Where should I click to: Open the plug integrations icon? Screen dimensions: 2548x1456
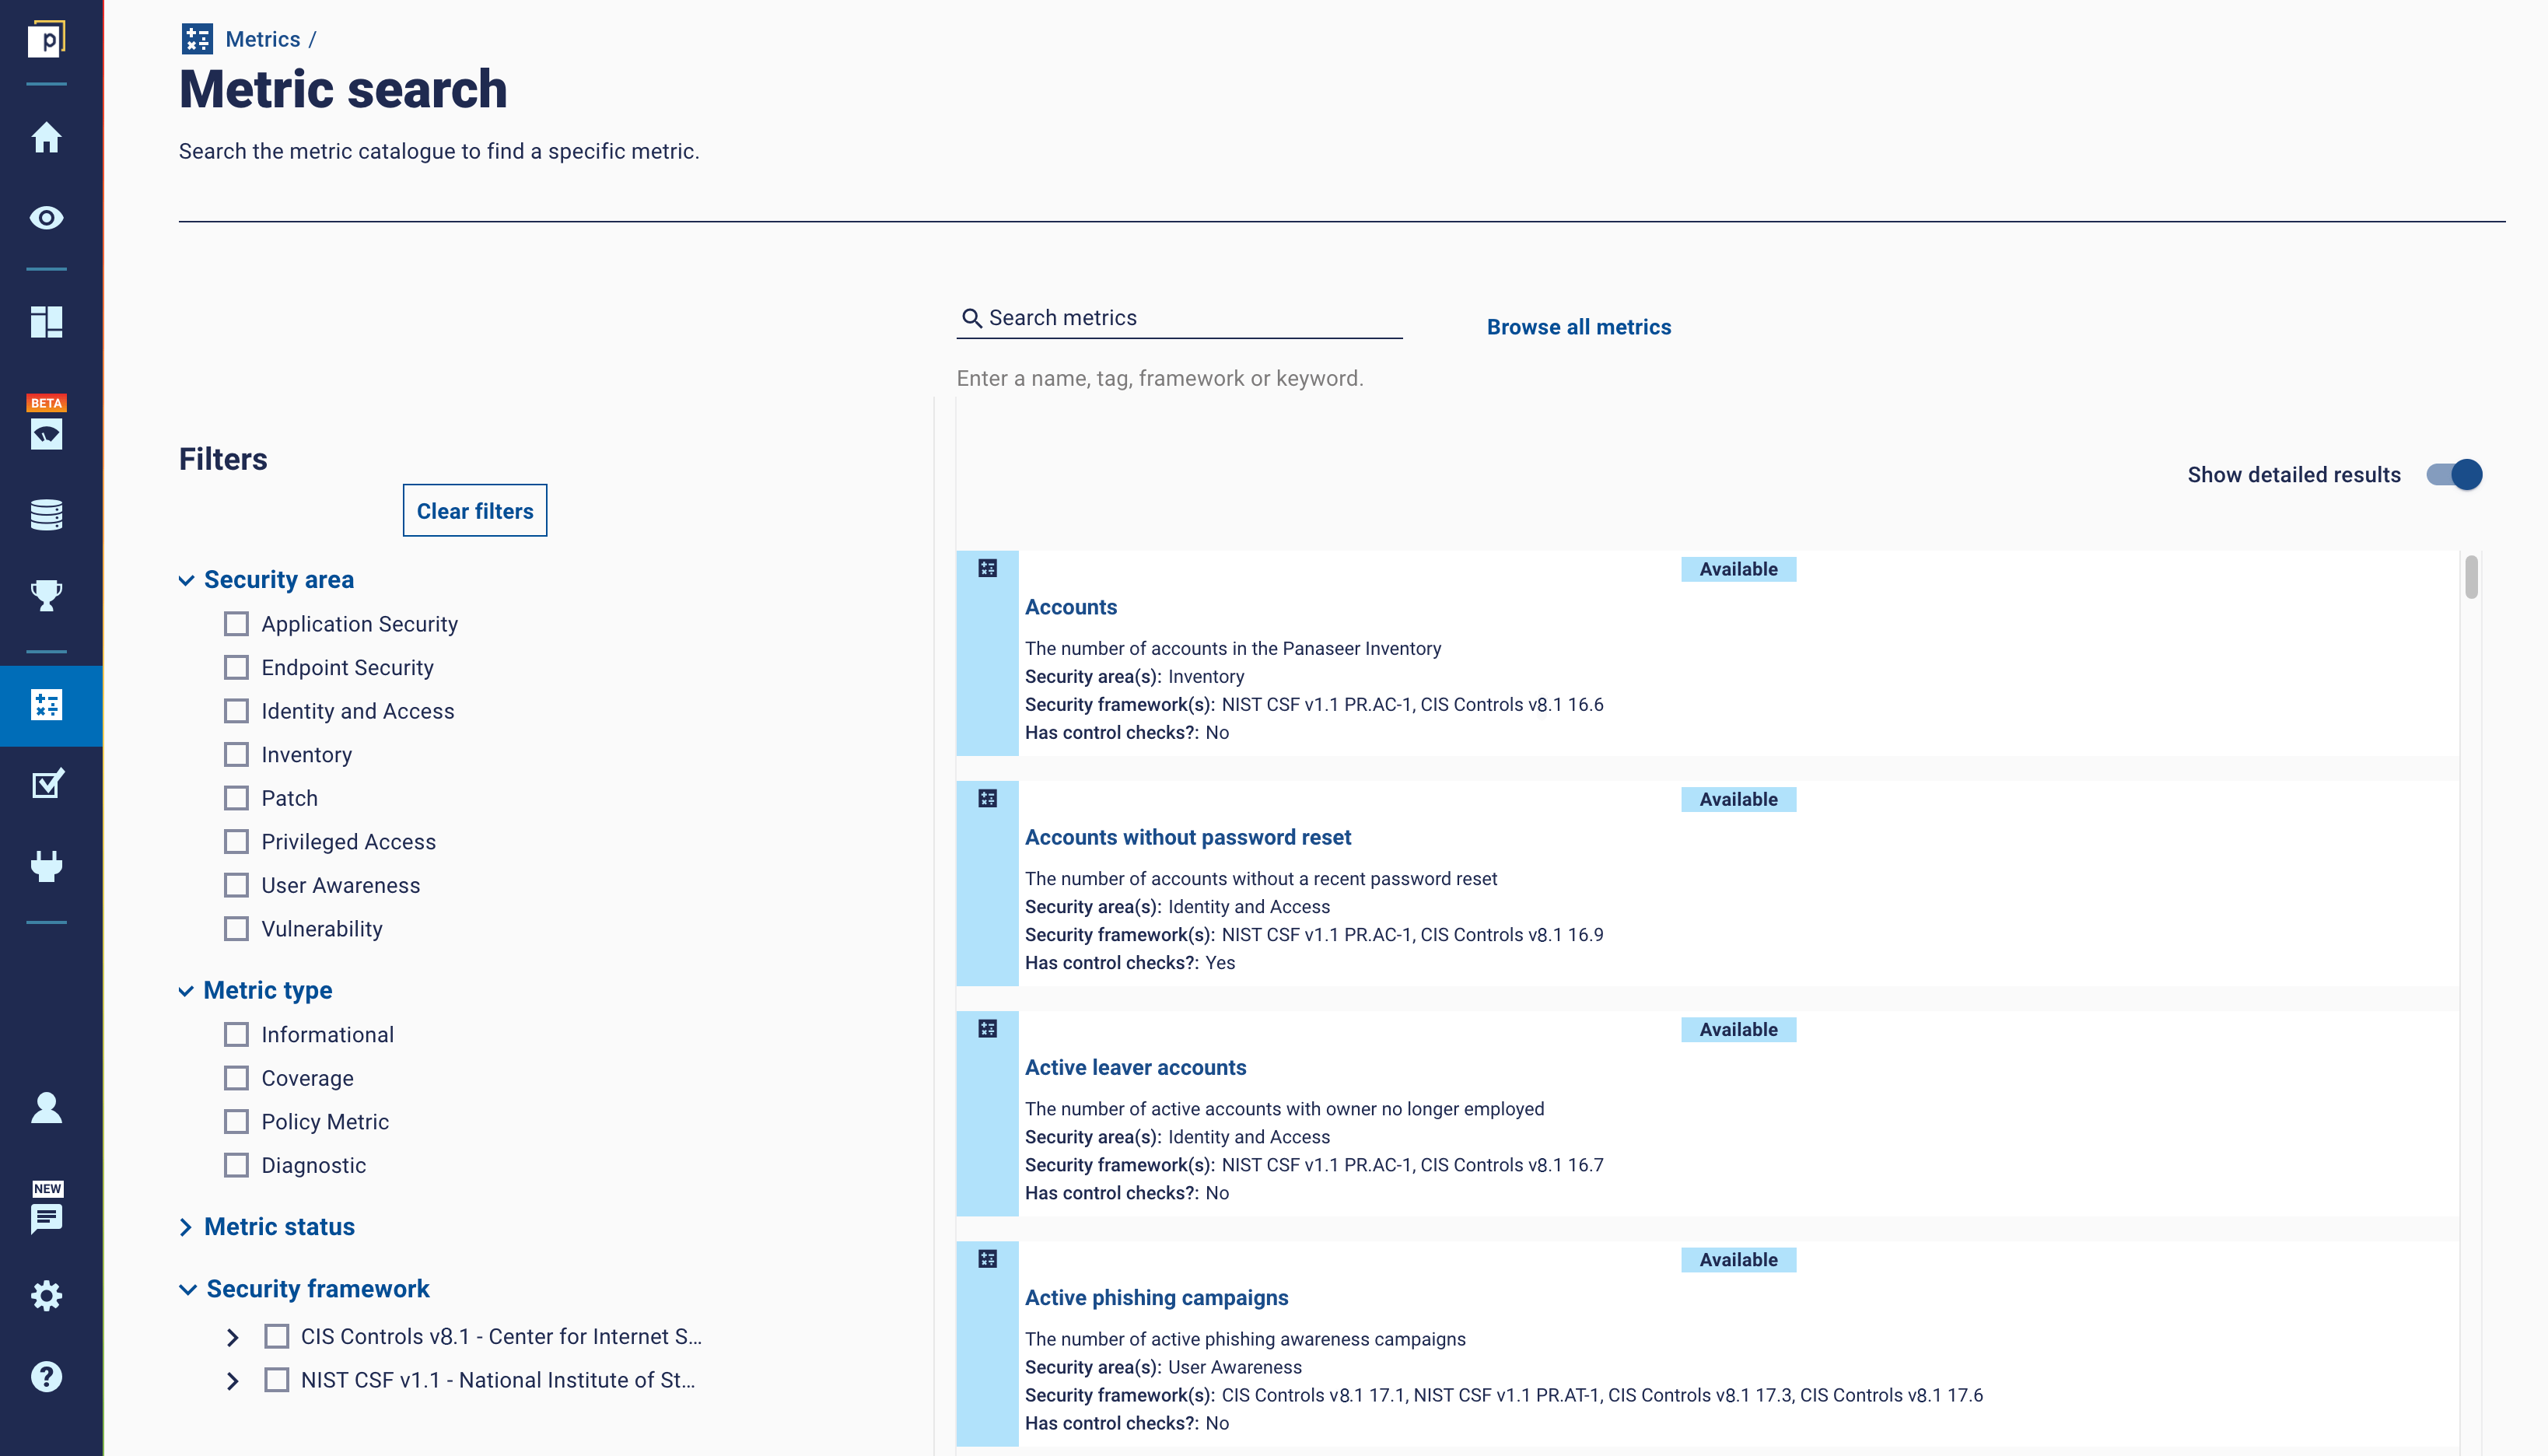click(46, 865)
